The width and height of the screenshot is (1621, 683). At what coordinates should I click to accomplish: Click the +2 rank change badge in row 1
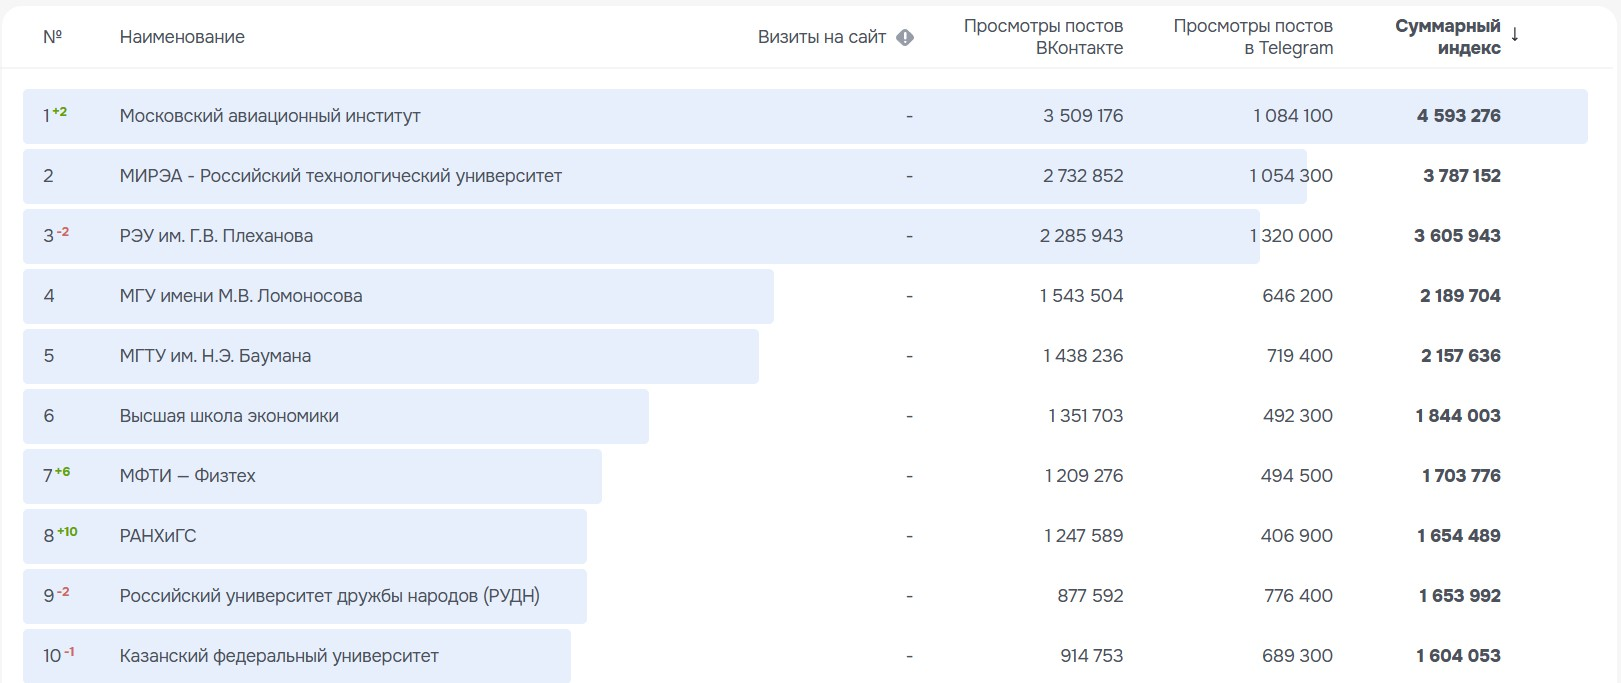click(60, 112)
